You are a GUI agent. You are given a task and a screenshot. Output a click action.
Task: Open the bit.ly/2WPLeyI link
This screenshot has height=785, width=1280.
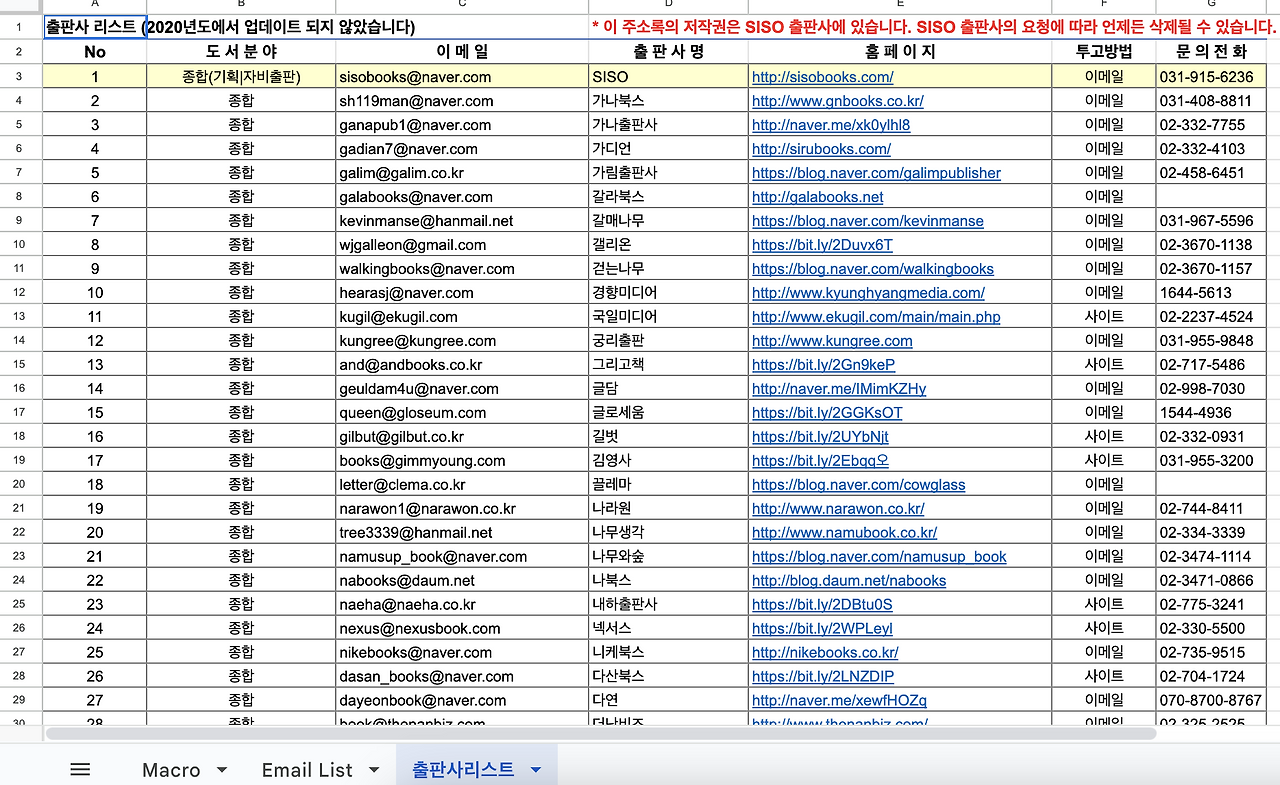point(822,629)
